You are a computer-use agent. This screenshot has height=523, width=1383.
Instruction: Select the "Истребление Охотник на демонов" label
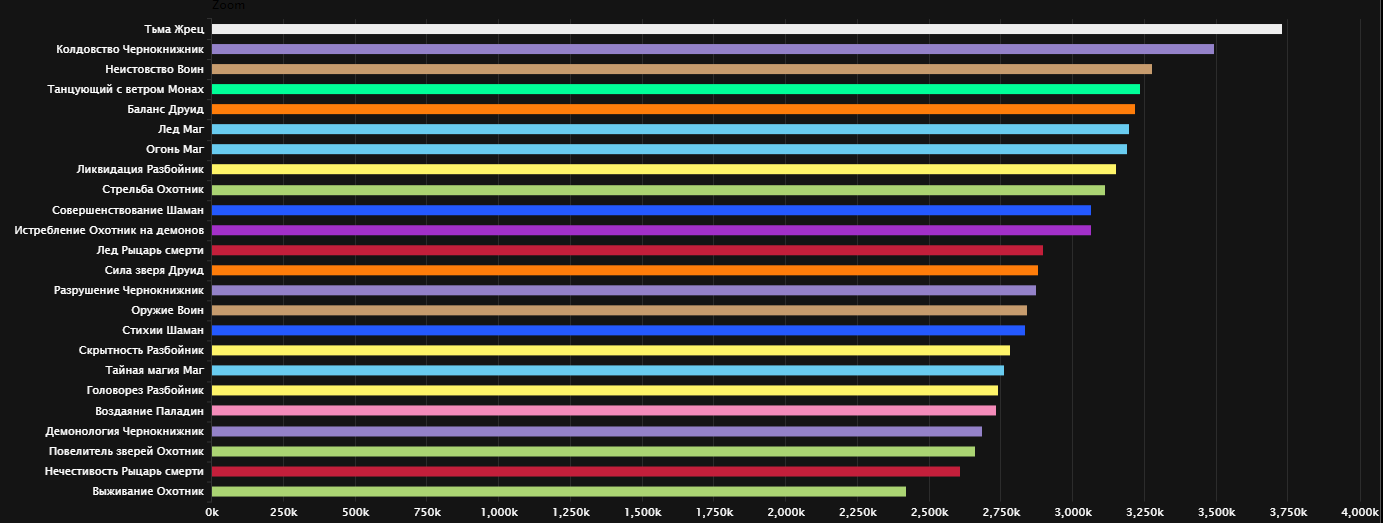point(110,230)
